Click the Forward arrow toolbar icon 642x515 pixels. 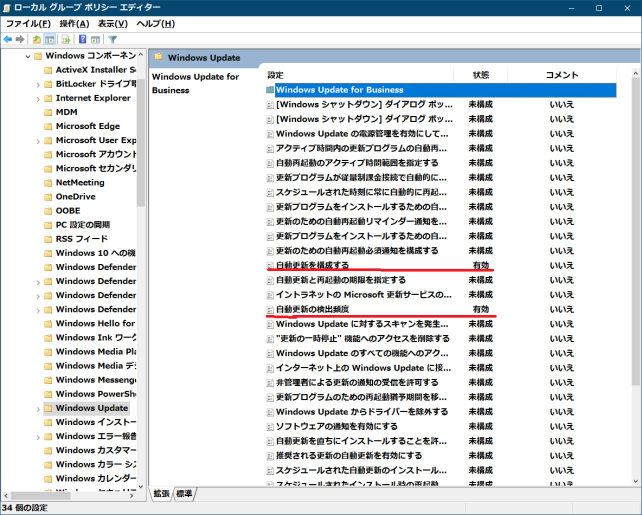click(x=20, y=39)
